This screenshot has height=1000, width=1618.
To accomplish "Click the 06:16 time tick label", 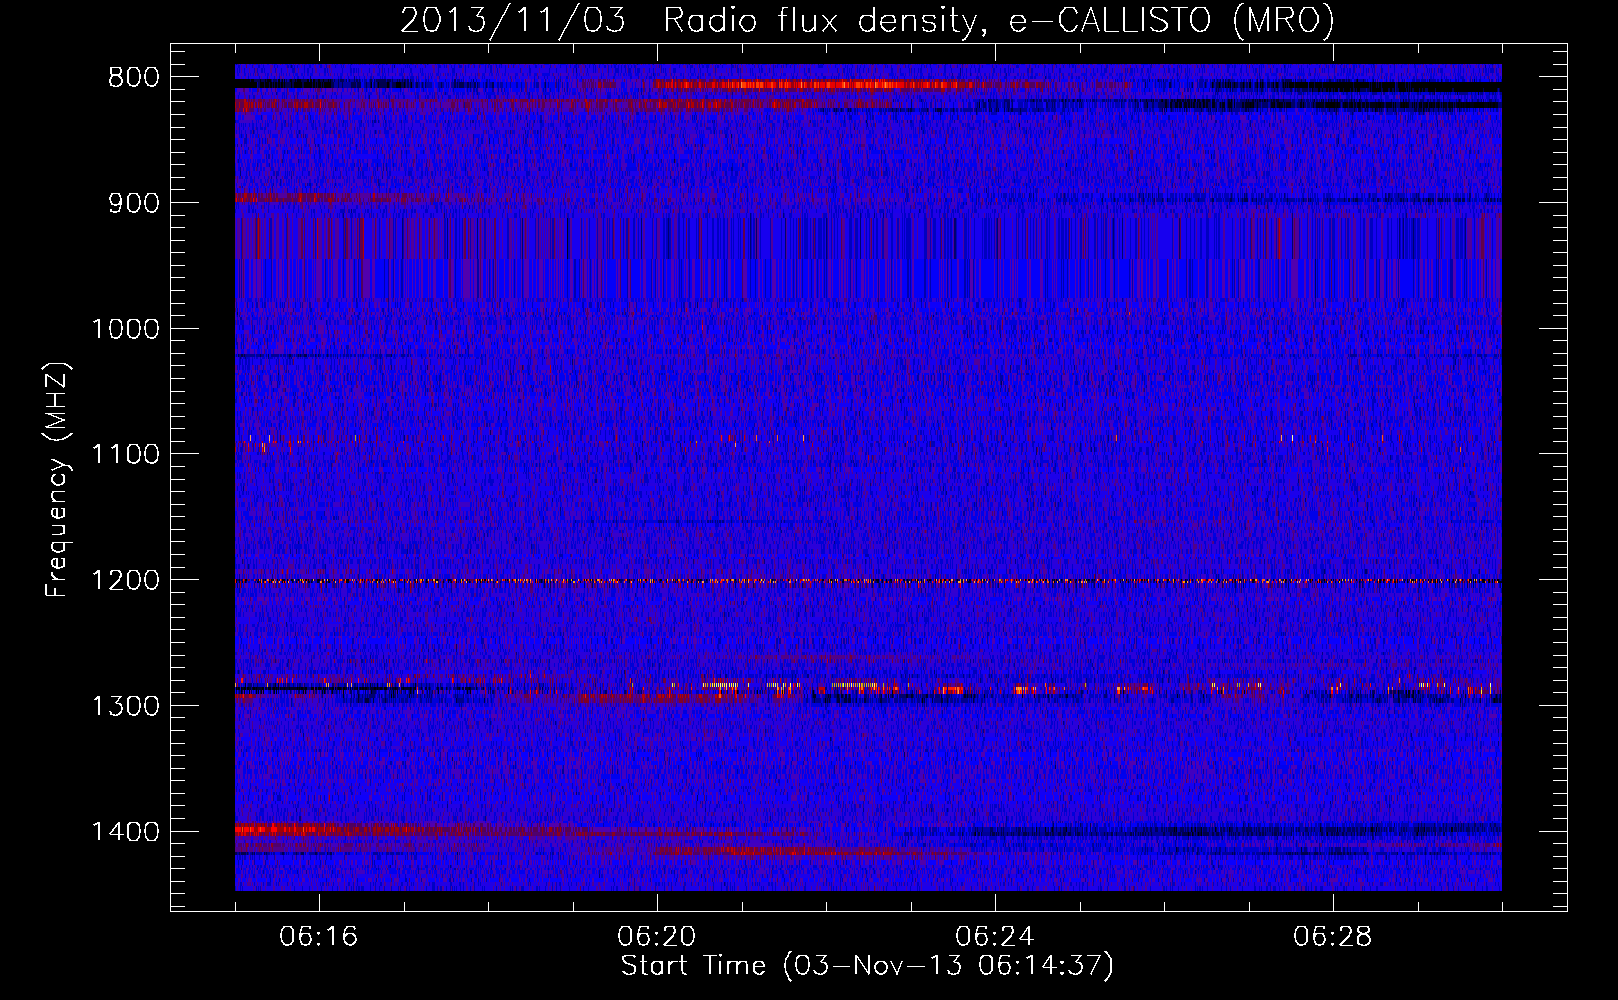I will click(319, 937).
